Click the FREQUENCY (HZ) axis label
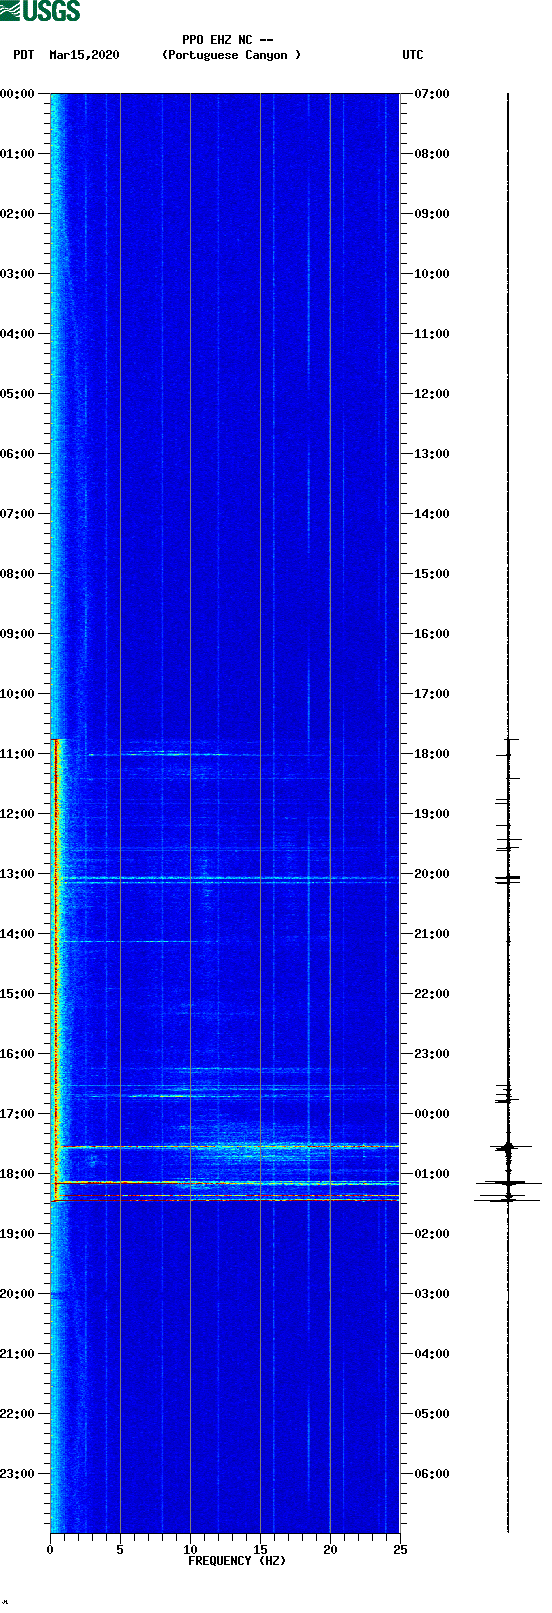This screenshot has width=552, height=1613. tap(237, 1561)
